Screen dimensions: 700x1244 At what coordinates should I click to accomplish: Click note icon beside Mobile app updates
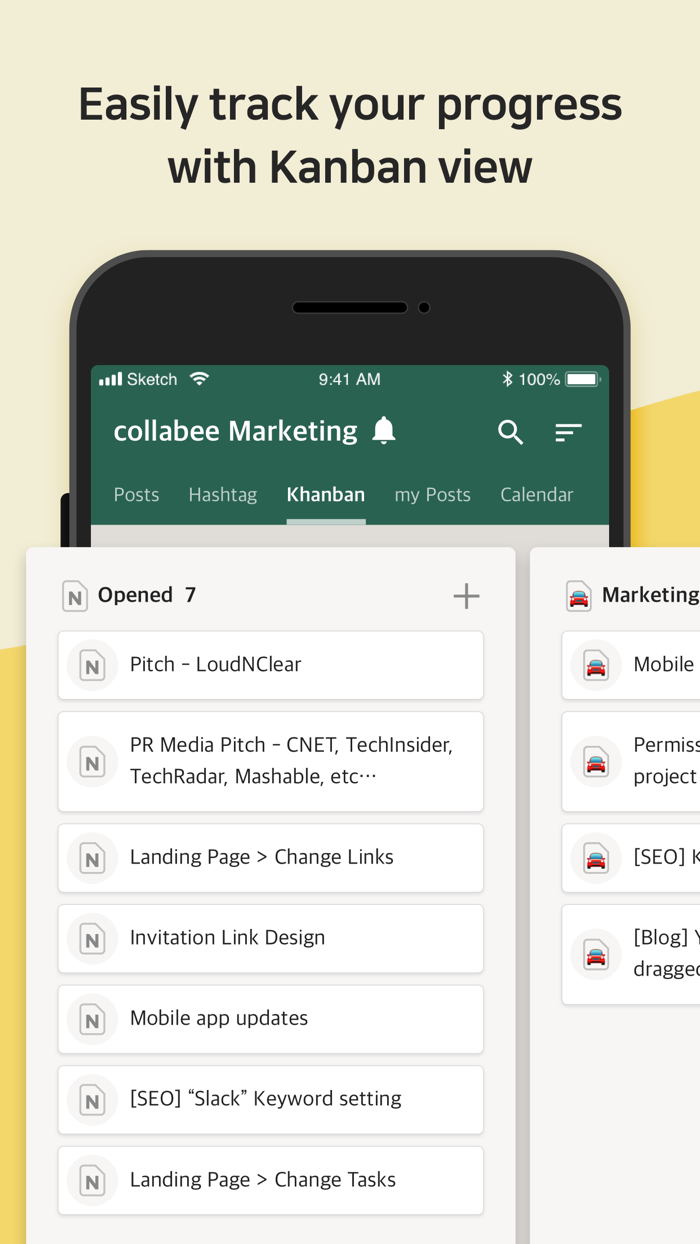92,1019
